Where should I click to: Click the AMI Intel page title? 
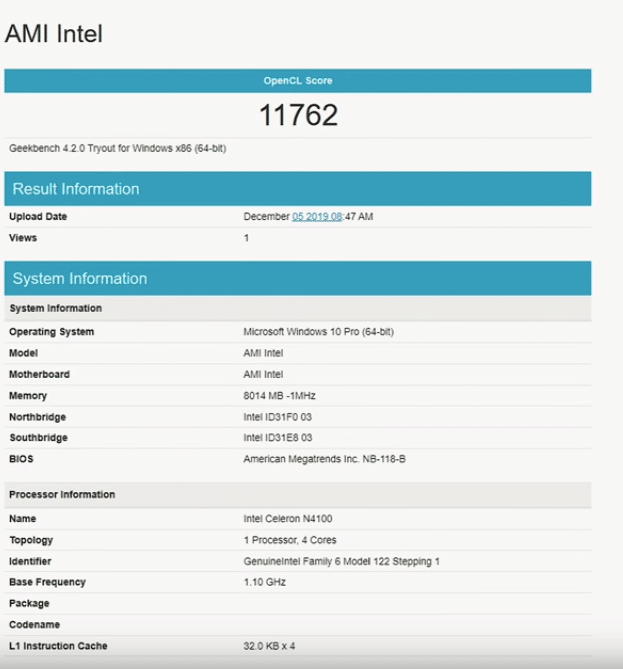point(54,34)
